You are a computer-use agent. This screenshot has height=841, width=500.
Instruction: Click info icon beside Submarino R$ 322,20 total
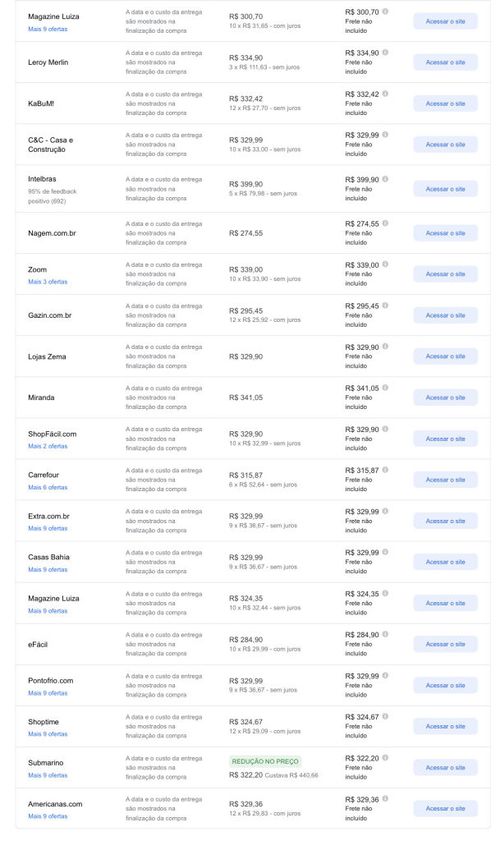[x=385, y=758]
